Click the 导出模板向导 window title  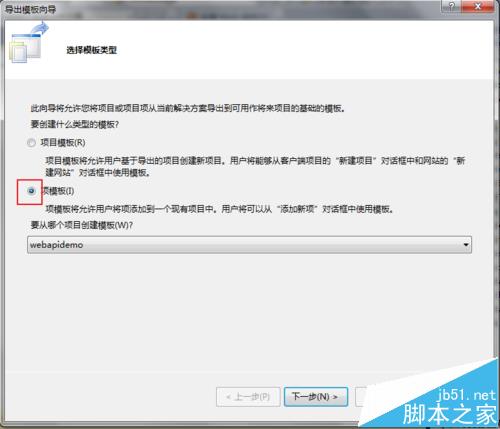[x=31, y=9]
